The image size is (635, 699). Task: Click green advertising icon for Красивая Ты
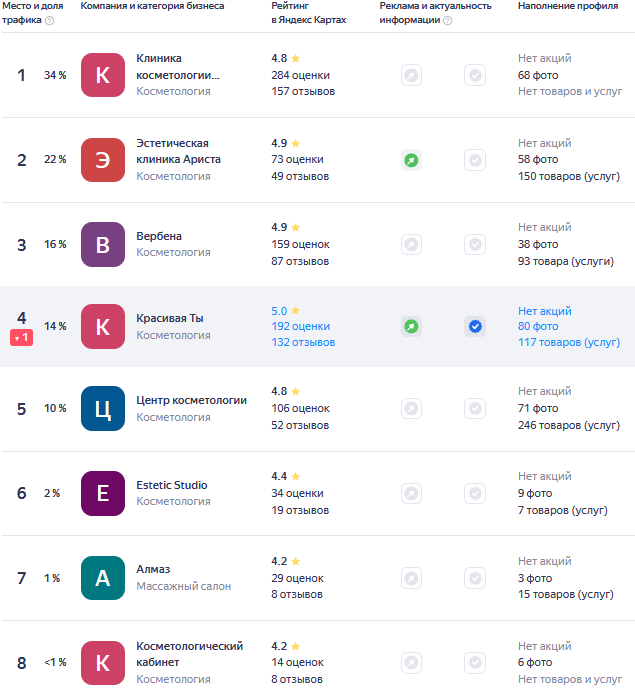[411, 326]
